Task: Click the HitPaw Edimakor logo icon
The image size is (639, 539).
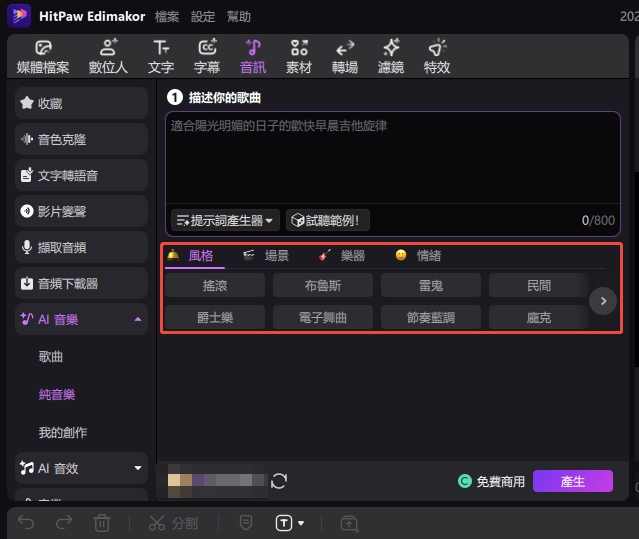Action: [19, 16]
